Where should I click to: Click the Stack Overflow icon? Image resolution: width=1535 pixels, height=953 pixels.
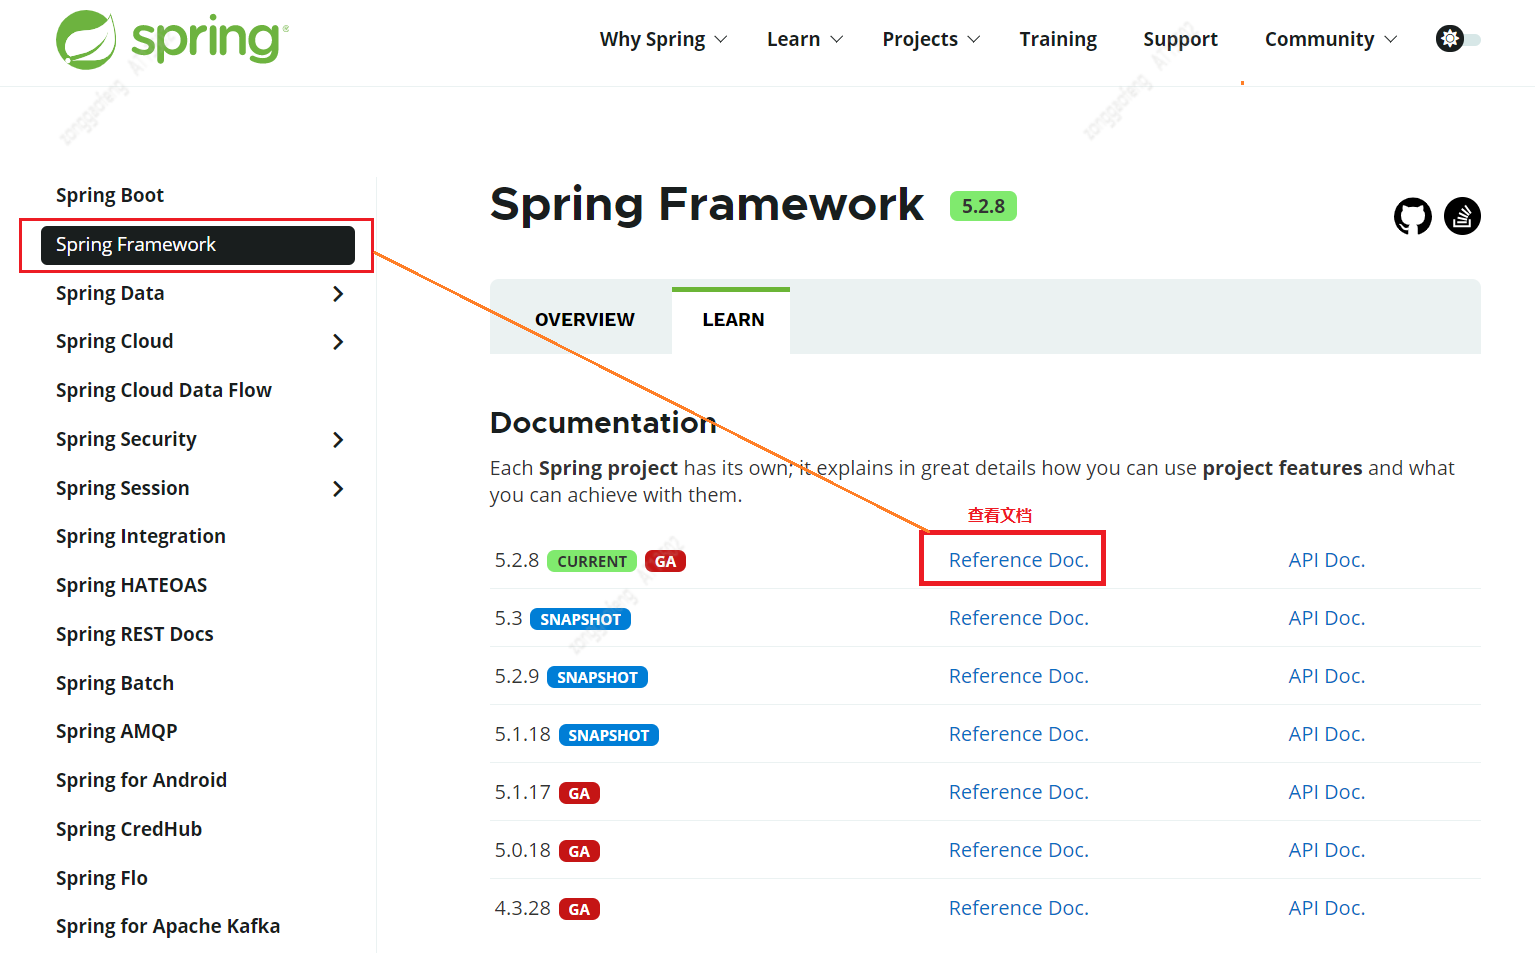(1461, 215)
